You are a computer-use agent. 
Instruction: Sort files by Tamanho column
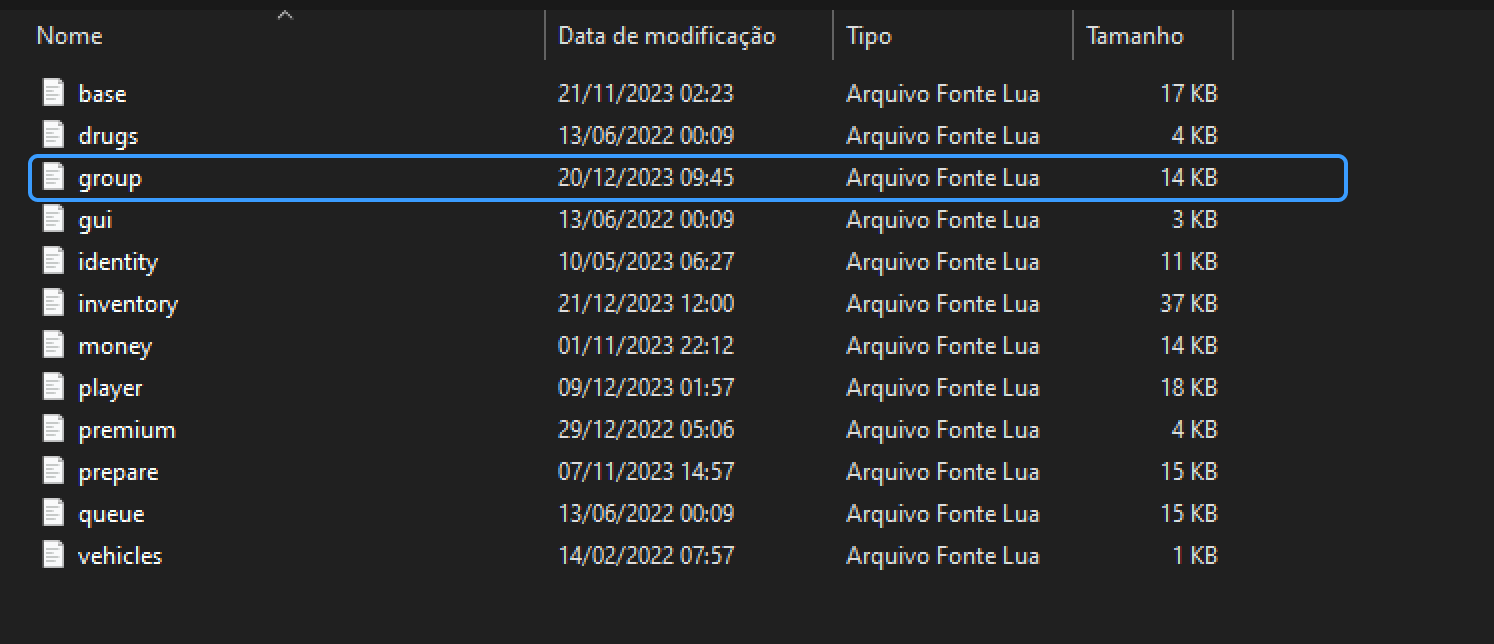1134,36
